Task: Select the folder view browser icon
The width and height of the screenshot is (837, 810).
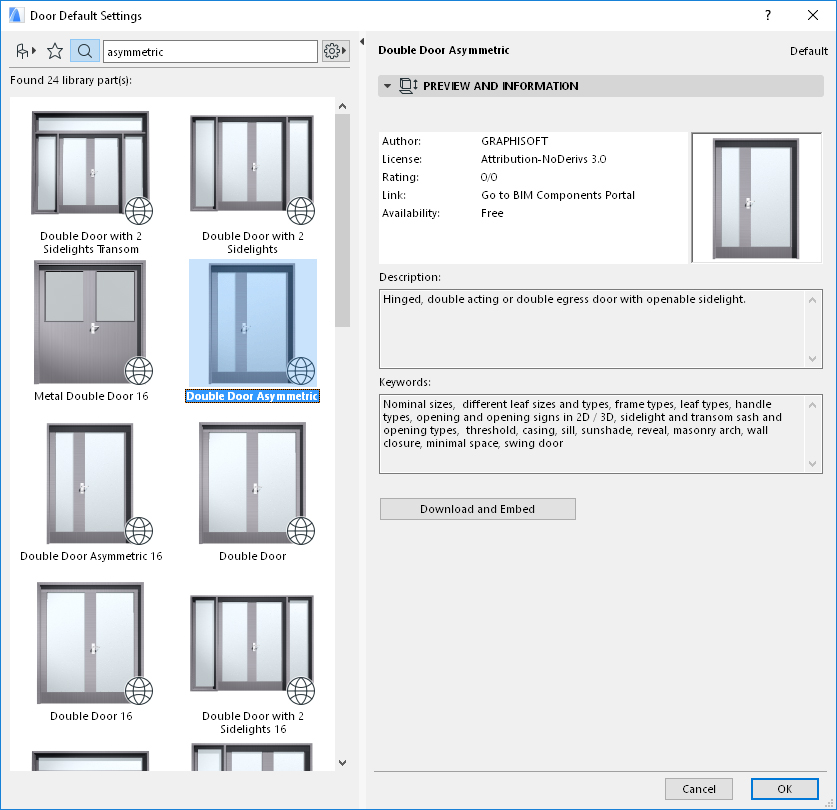Action: pos(22,50)
